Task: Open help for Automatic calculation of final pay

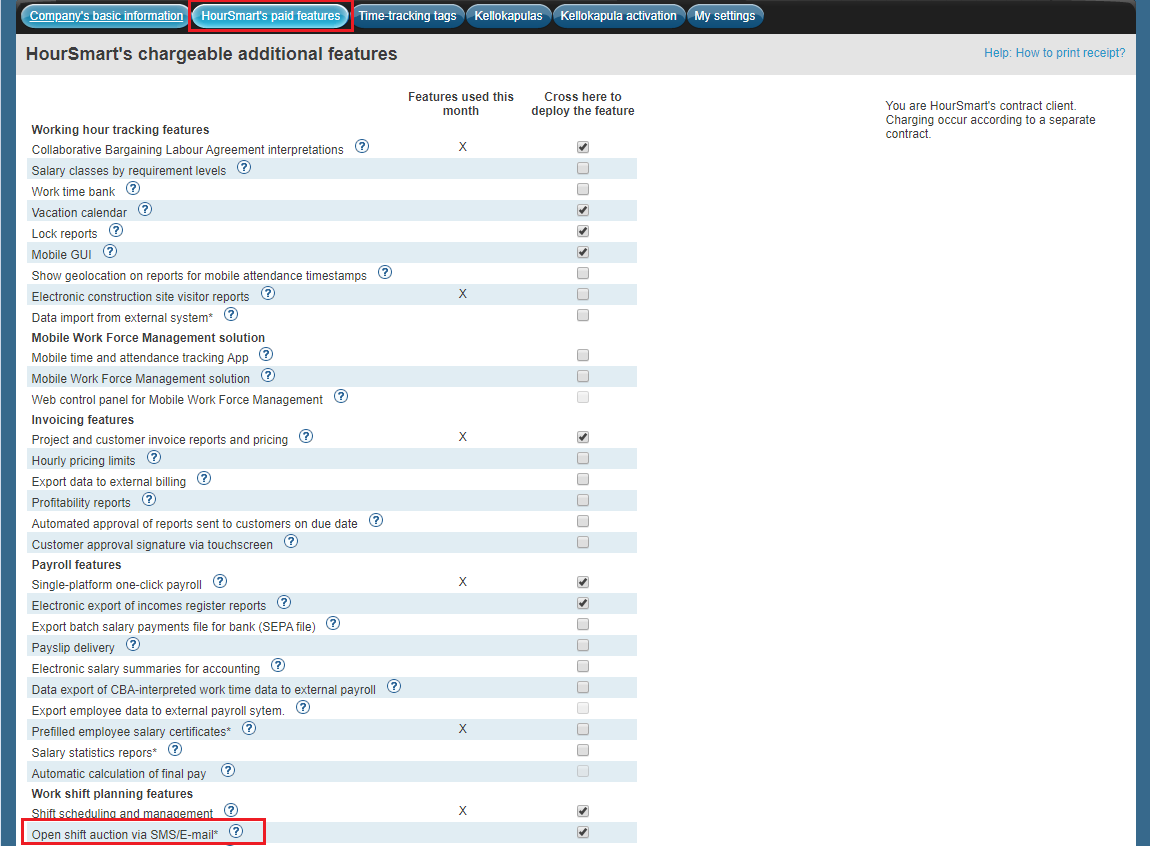Action: point(228,770)
